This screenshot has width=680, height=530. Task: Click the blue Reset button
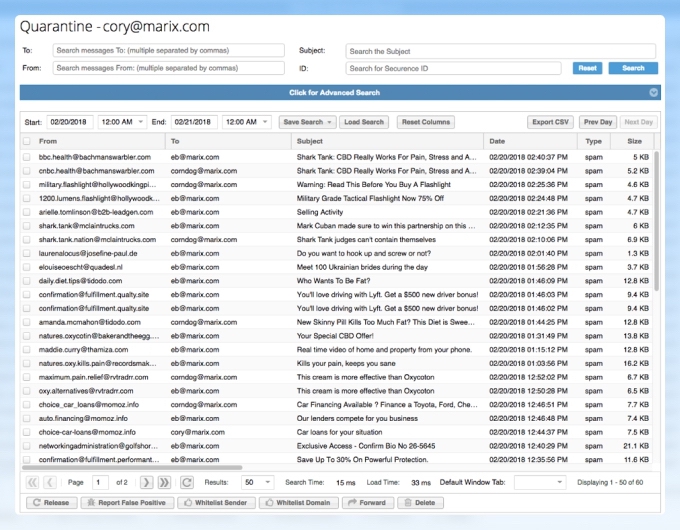pos(587,68)
